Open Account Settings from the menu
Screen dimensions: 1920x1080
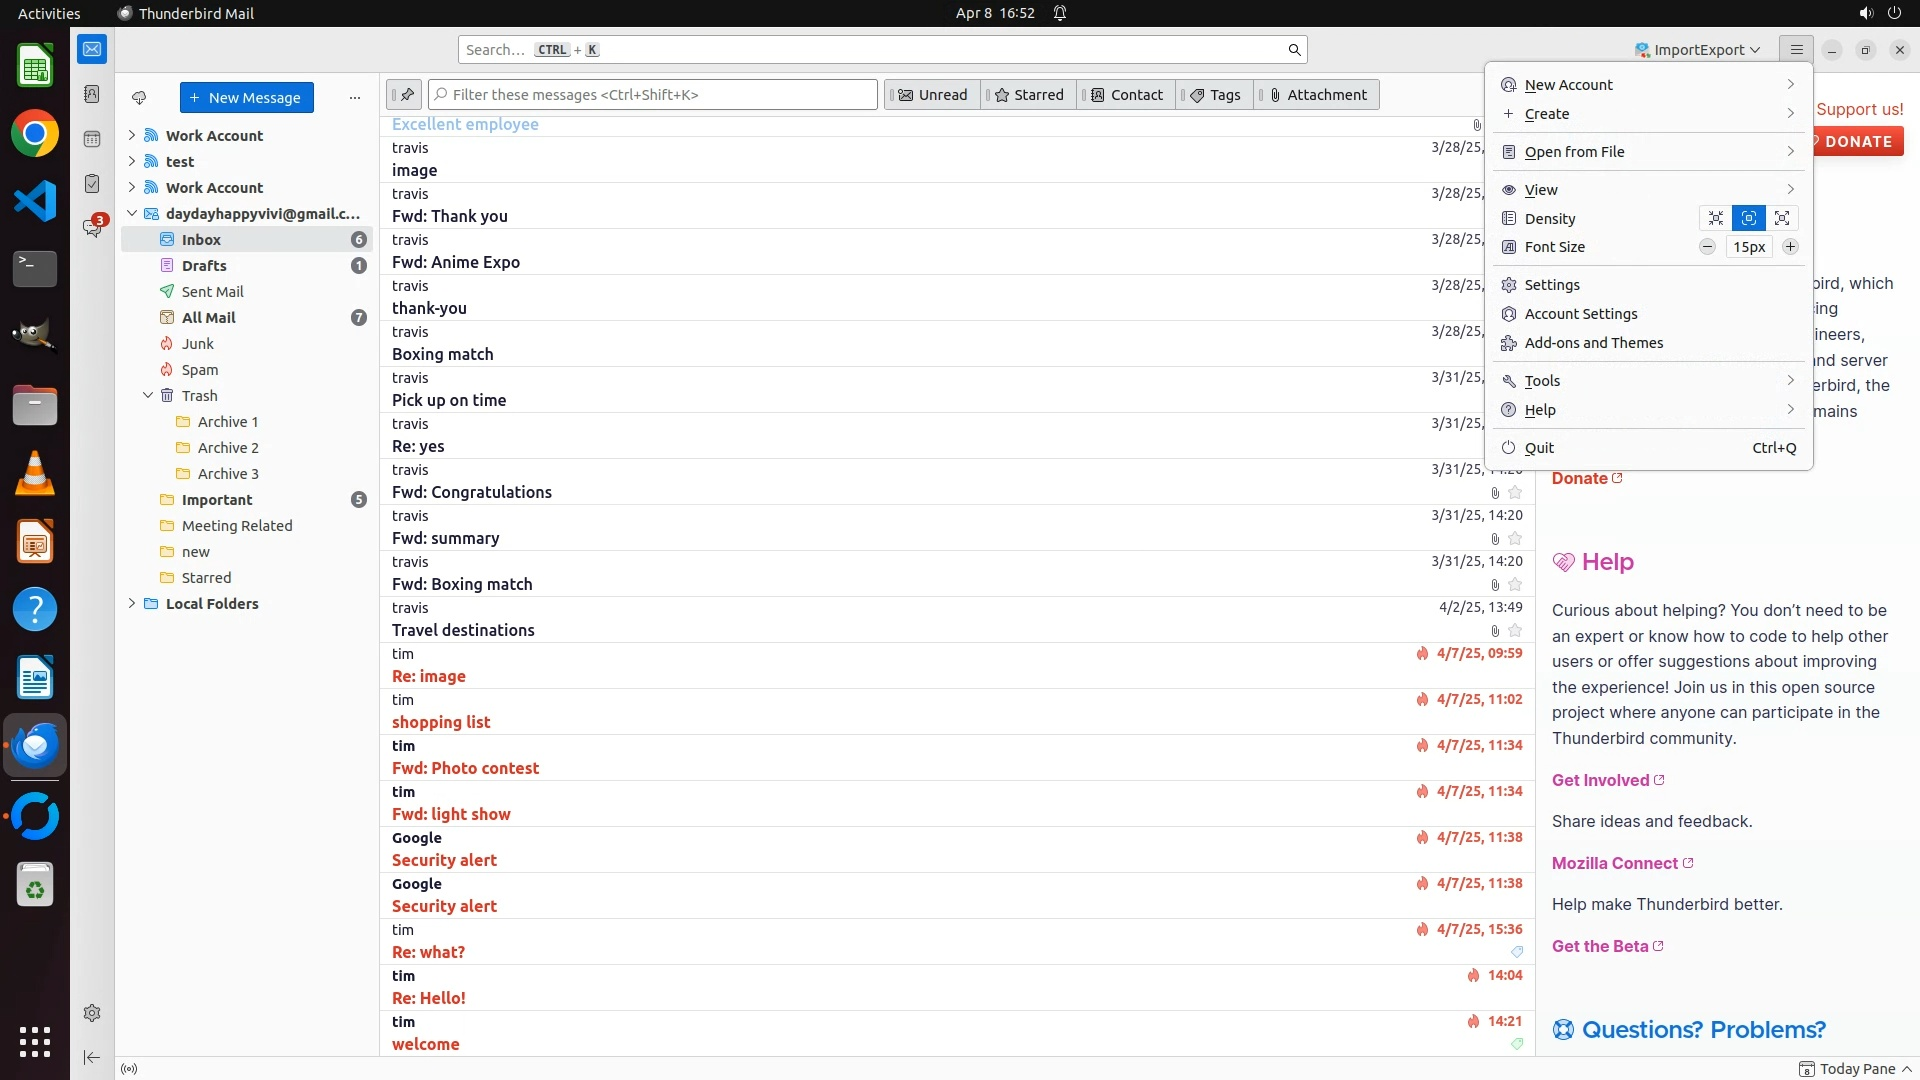pyautogui.click(x=1580, y=314)
